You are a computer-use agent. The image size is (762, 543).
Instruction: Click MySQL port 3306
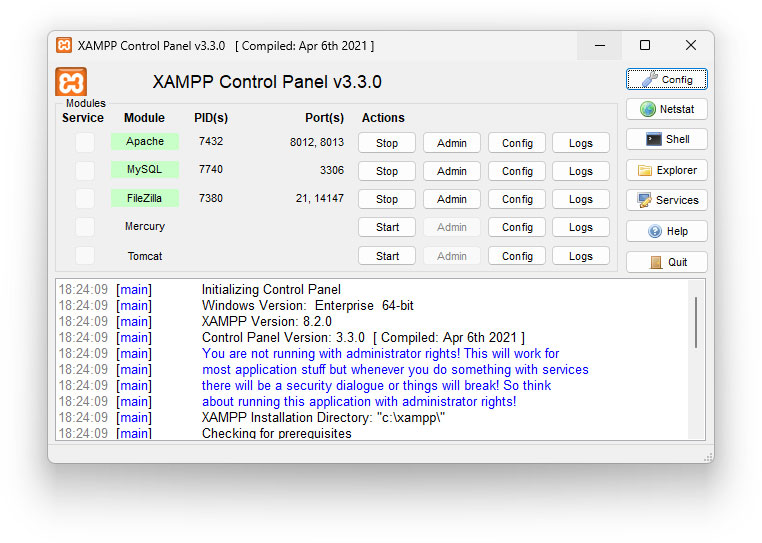tap(332, 170)
